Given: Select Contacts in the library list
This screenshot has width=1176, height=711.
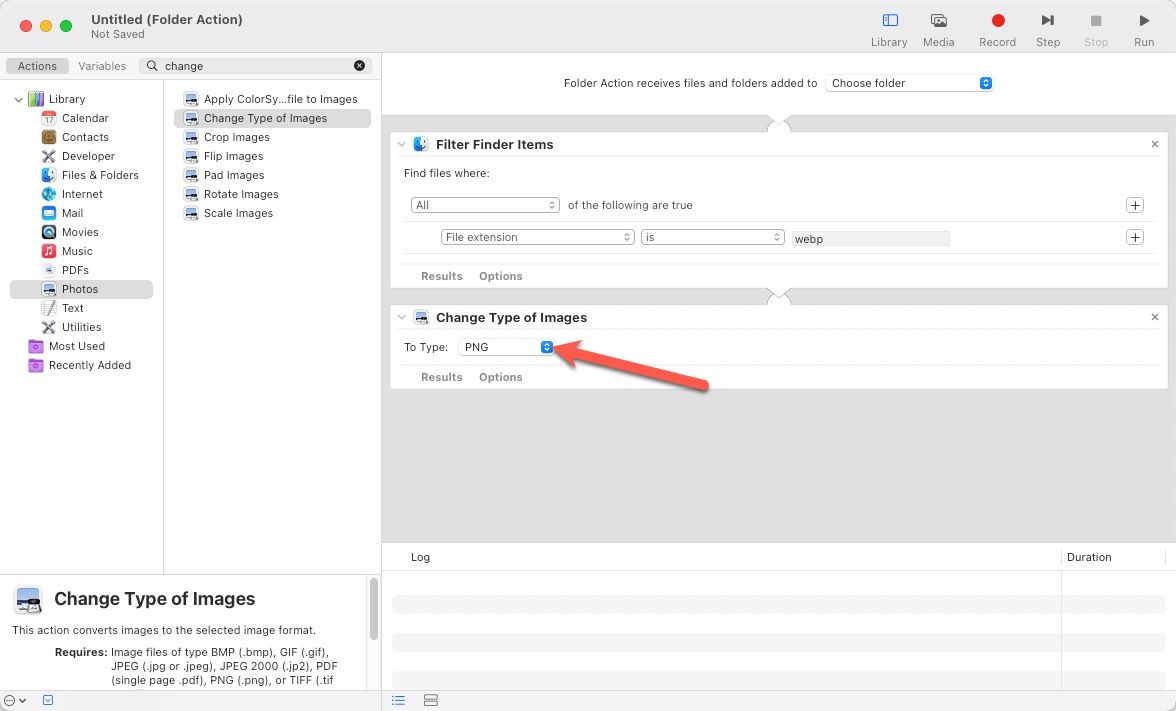Looking at the screenshot, I should click(85, 136).
